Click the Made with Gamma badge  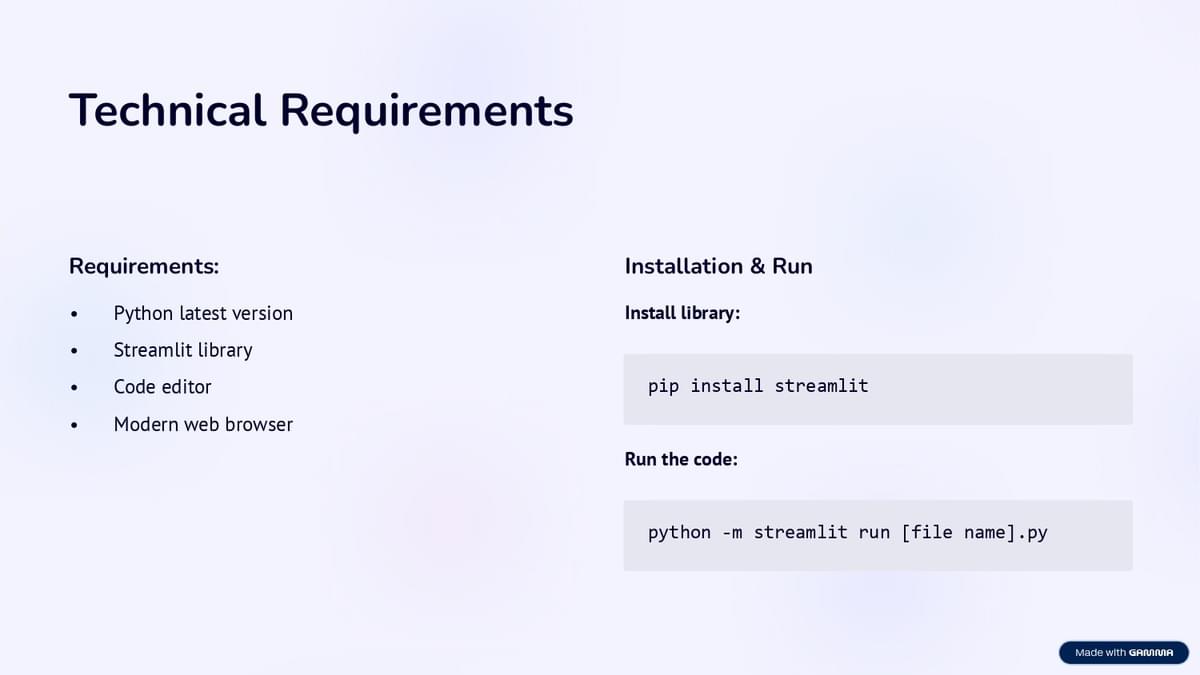1124,653
